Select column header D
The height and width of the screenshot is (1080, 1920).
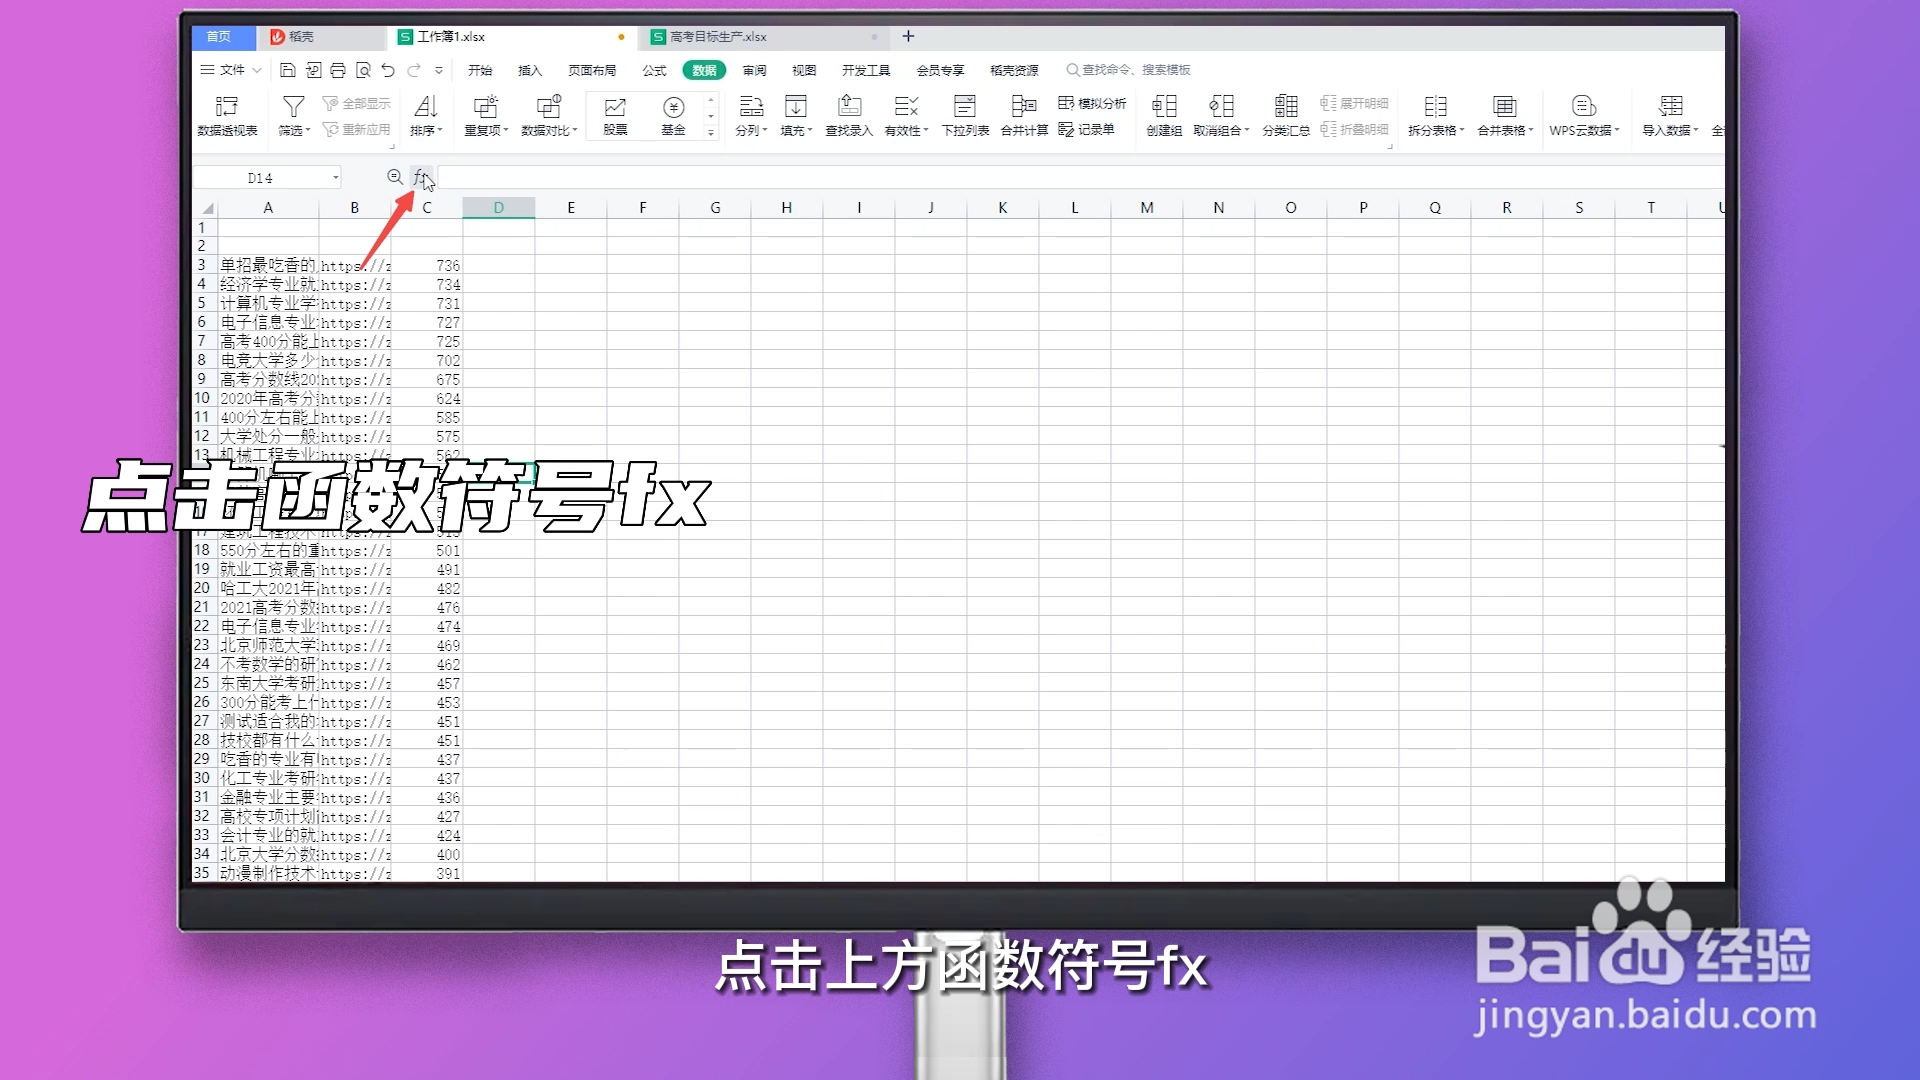[x=498, y=207]
